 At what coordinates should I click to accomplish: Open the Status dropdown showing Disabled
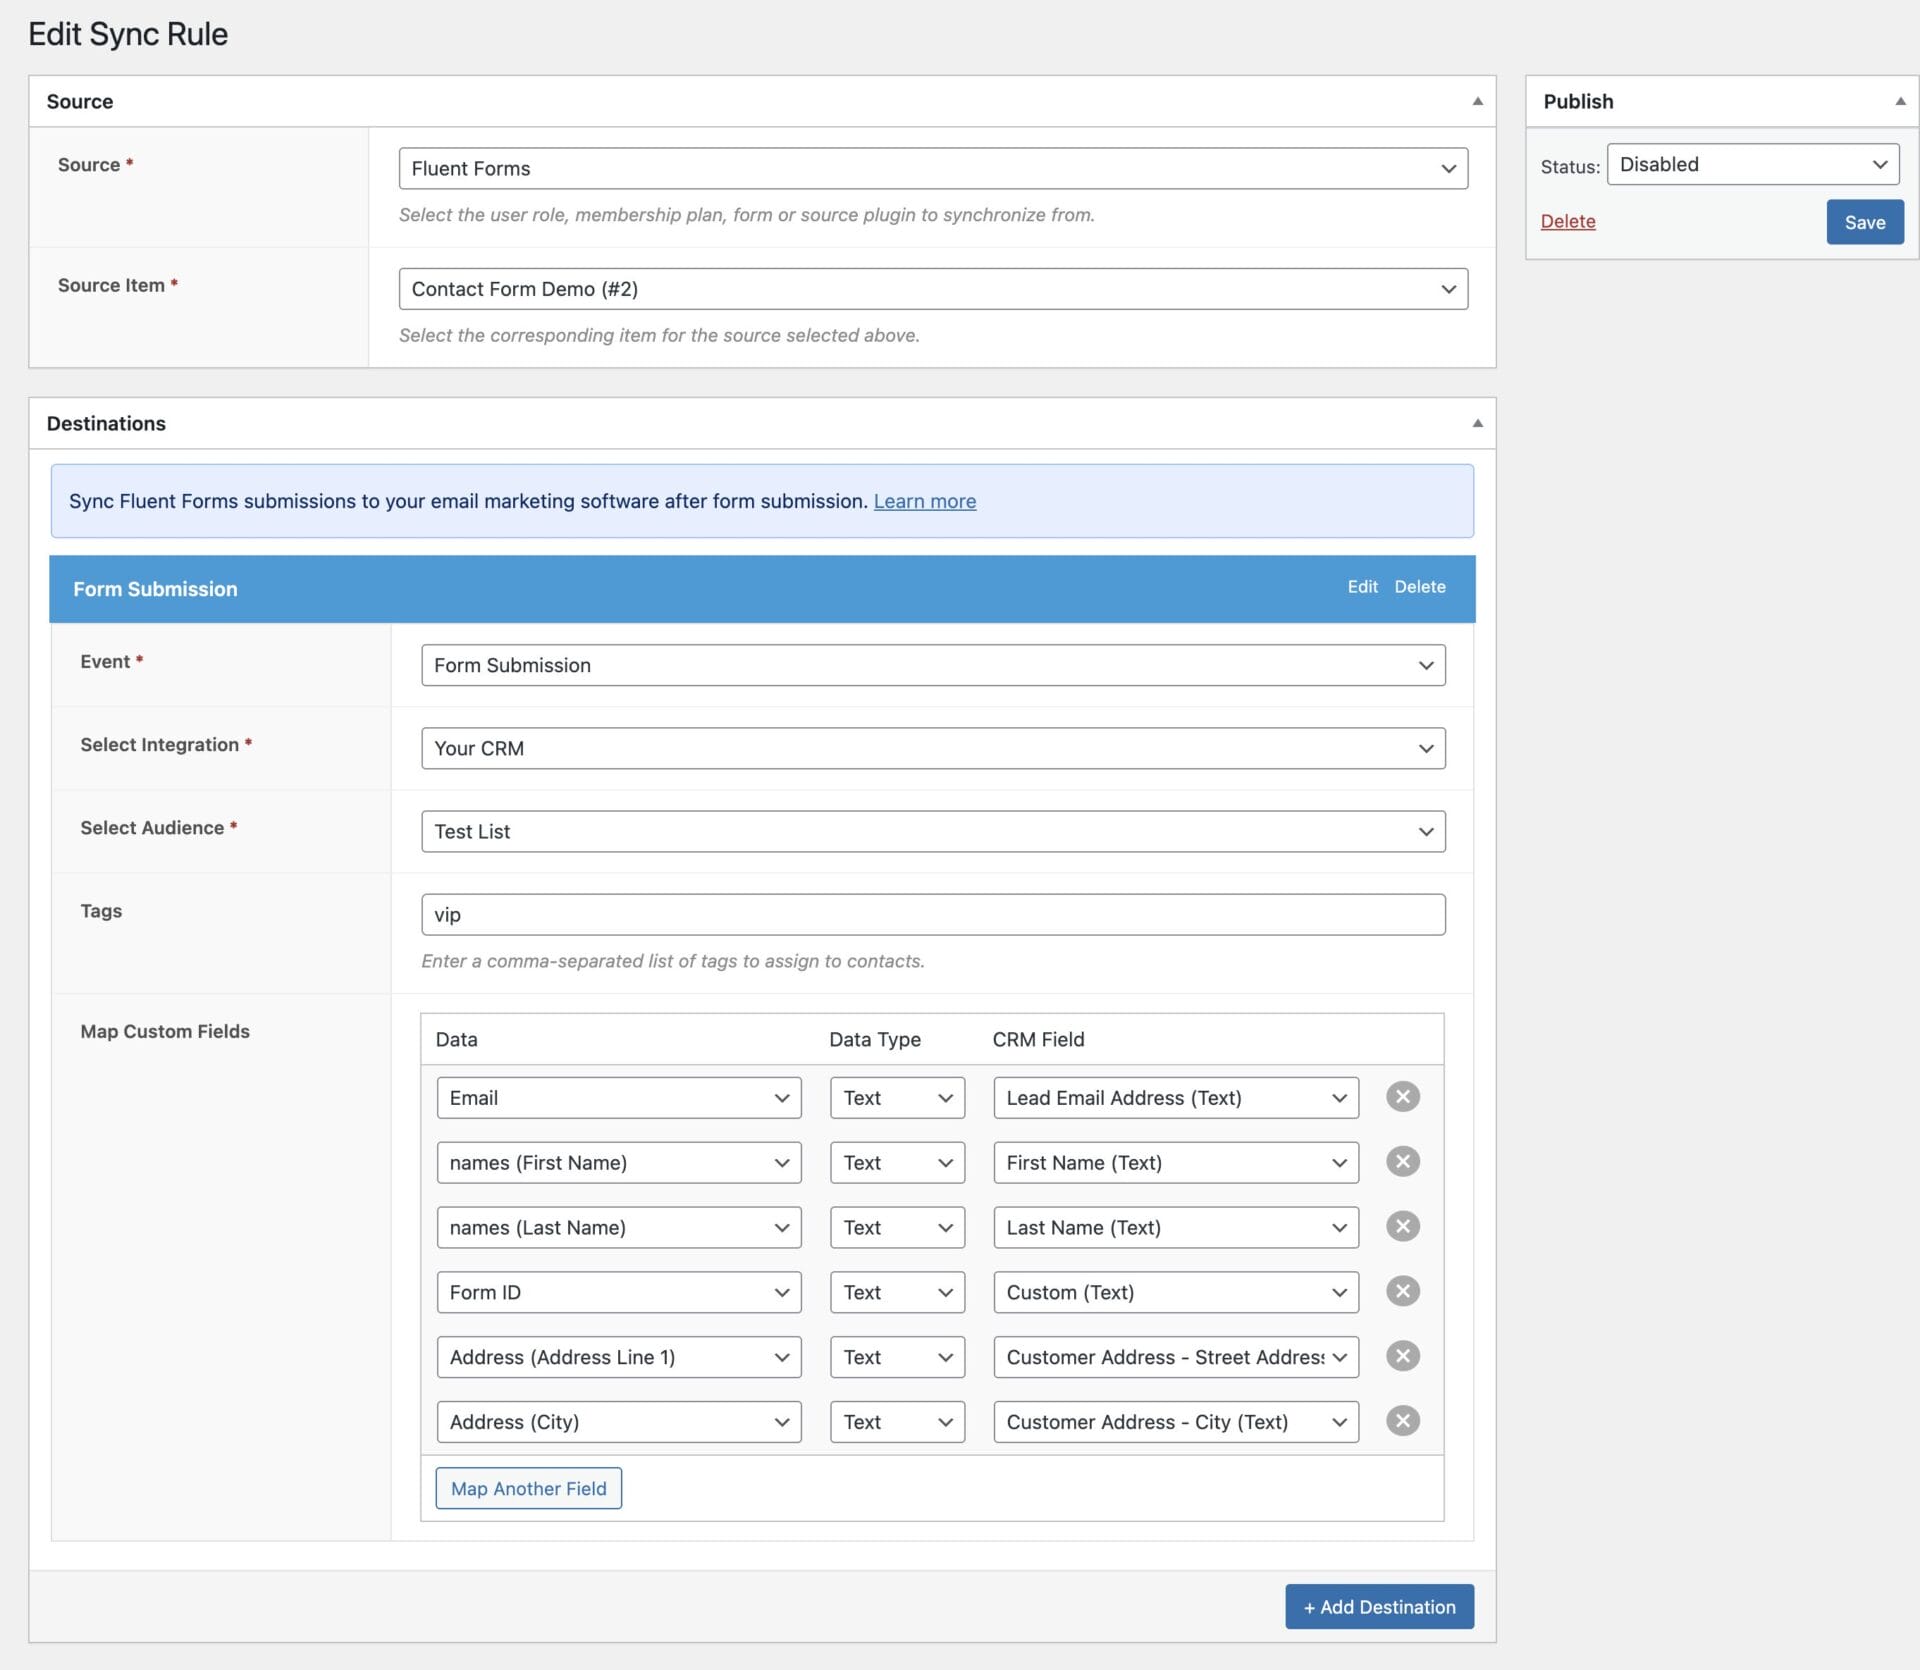(1753, 164)
